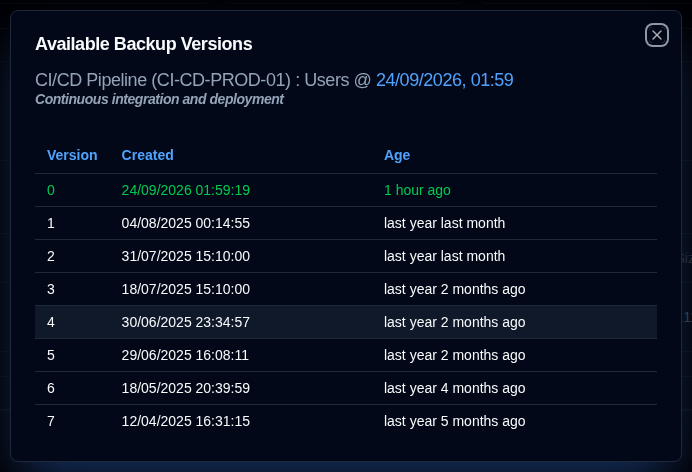Select the 04/08/2025 00:14:55 backup
This screenshot has width=692, height=472.
tap(186, 223)
